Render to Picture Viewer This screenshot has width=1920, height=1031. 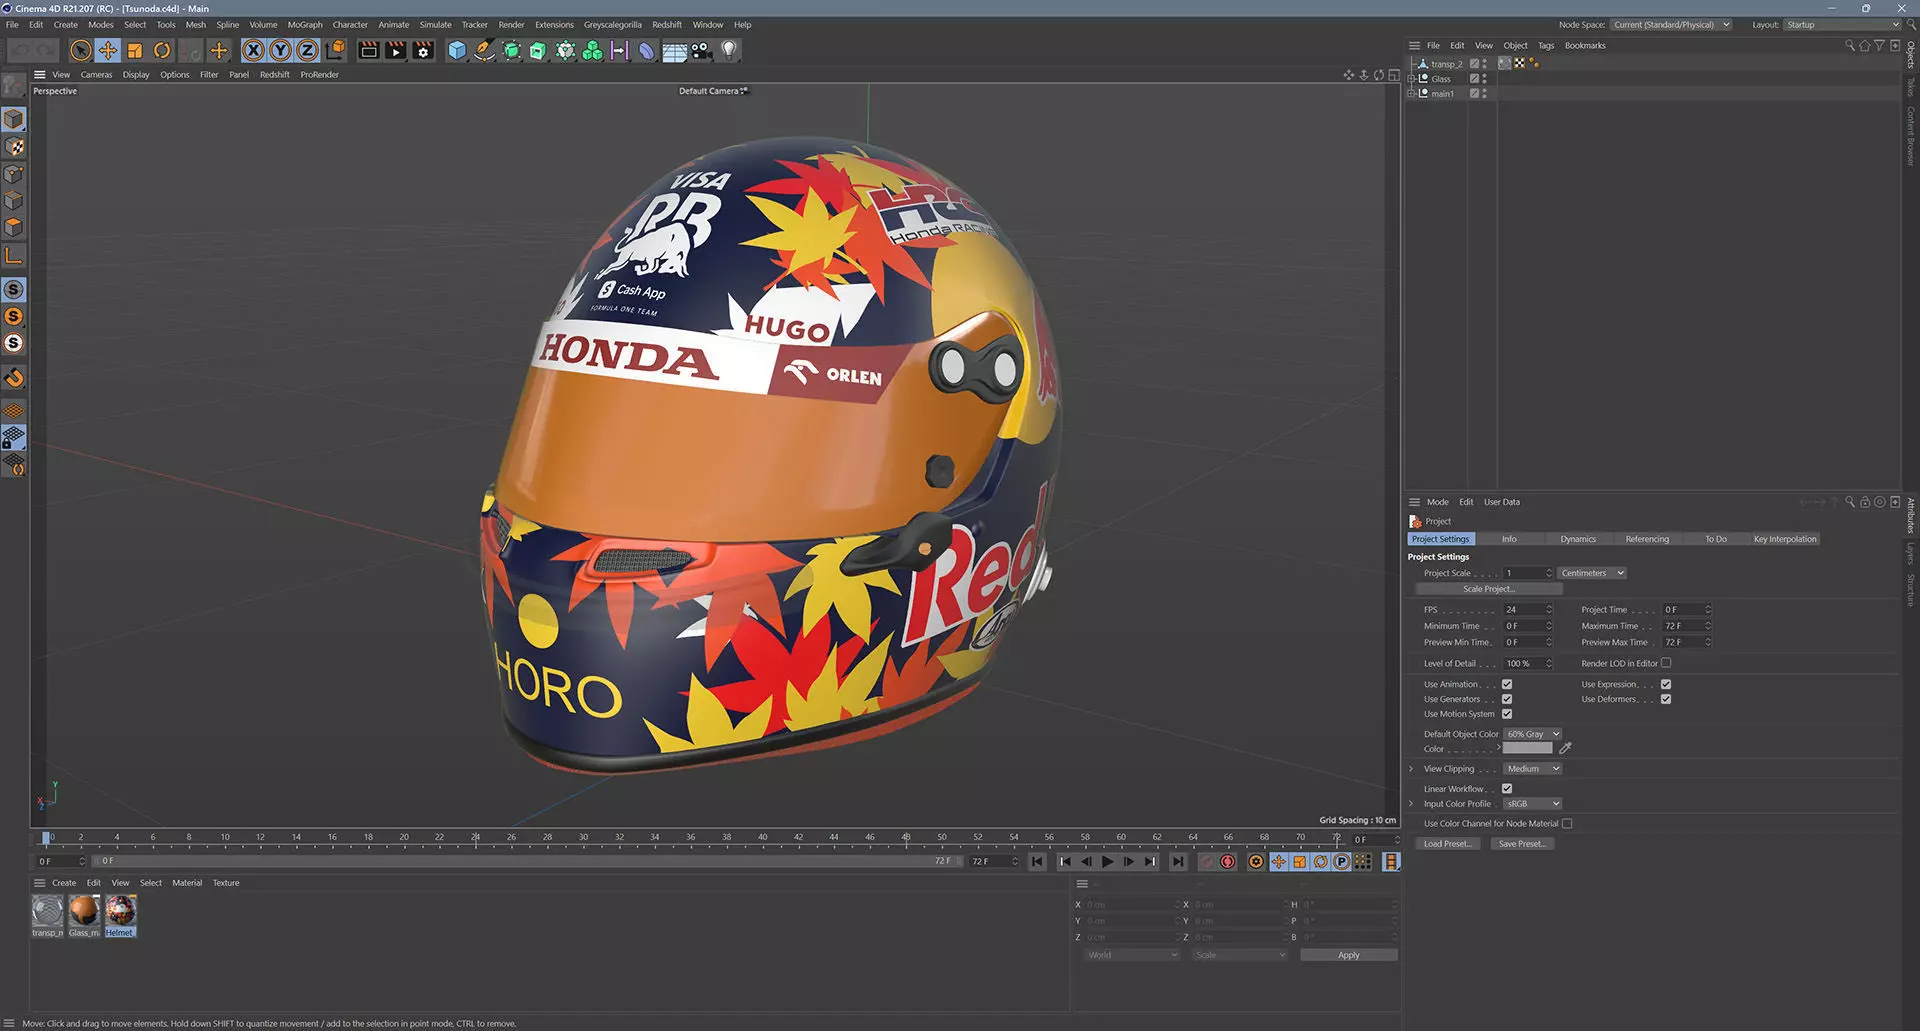tap(396, 50)
